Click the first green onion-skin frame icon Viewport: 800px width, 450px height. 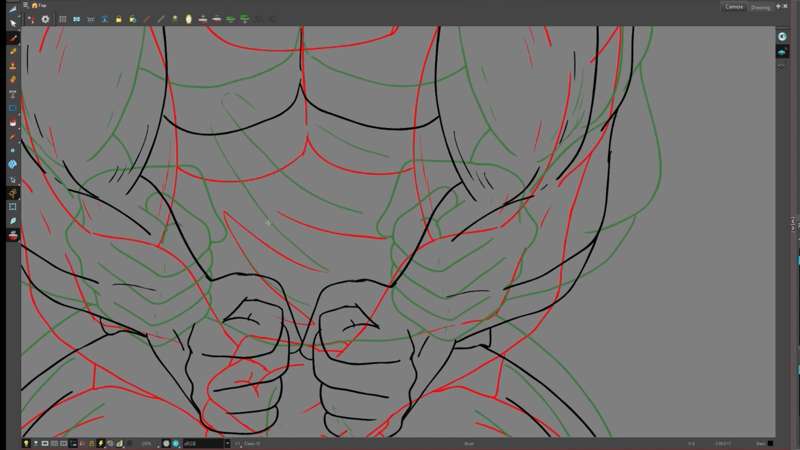click(231, 19)
